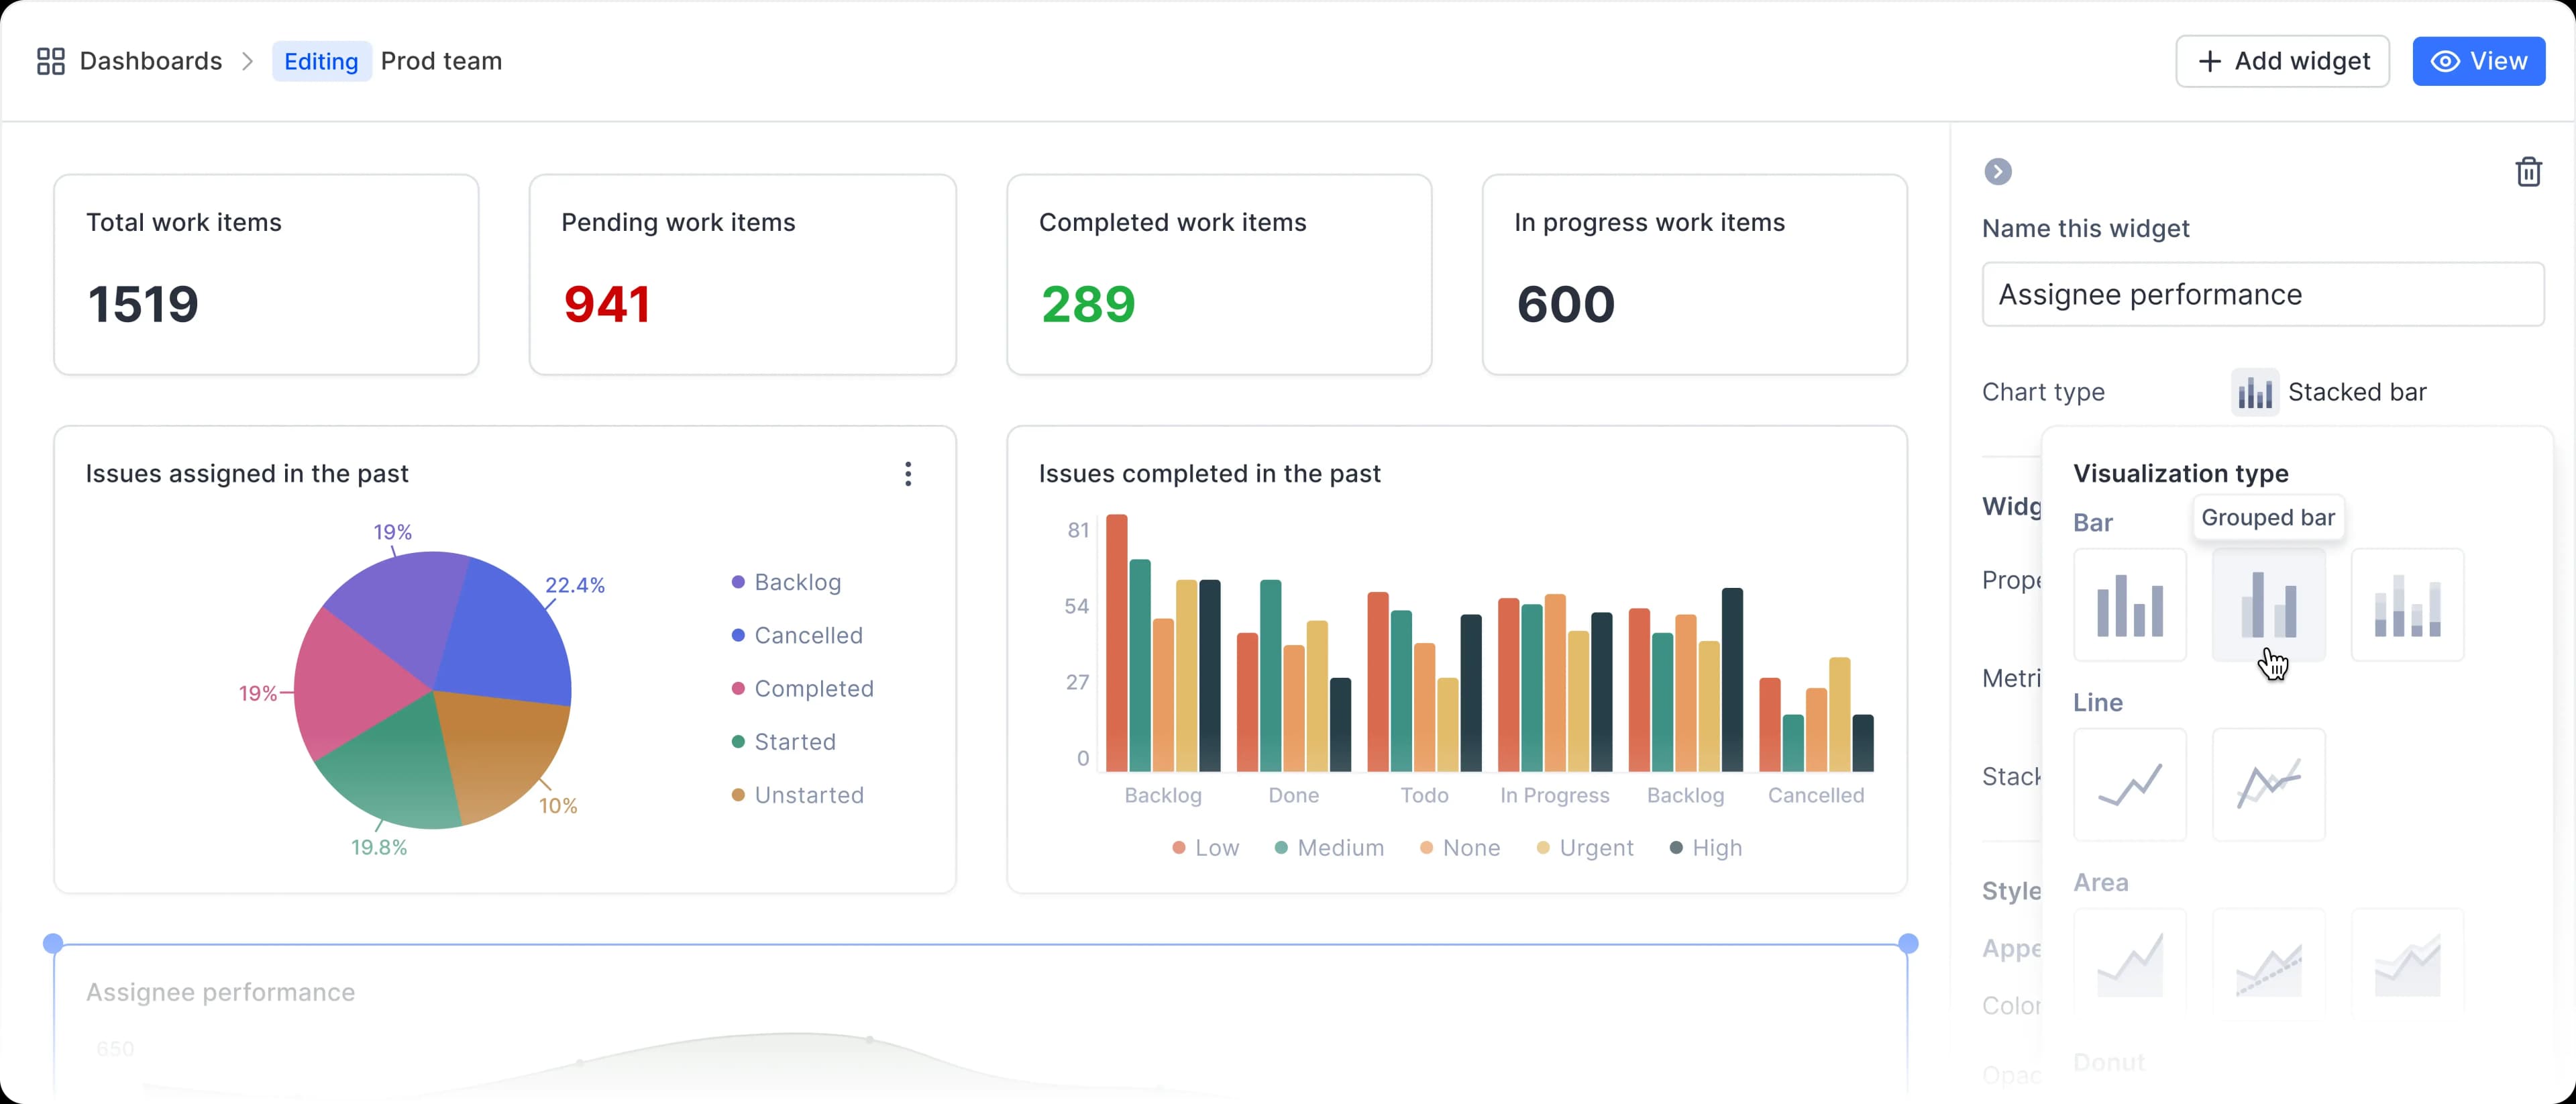The height and width of the screenshot is (1104, 2576).
Task: Choose the Grouped bar chart type
Action: (x=2268, y=605)
